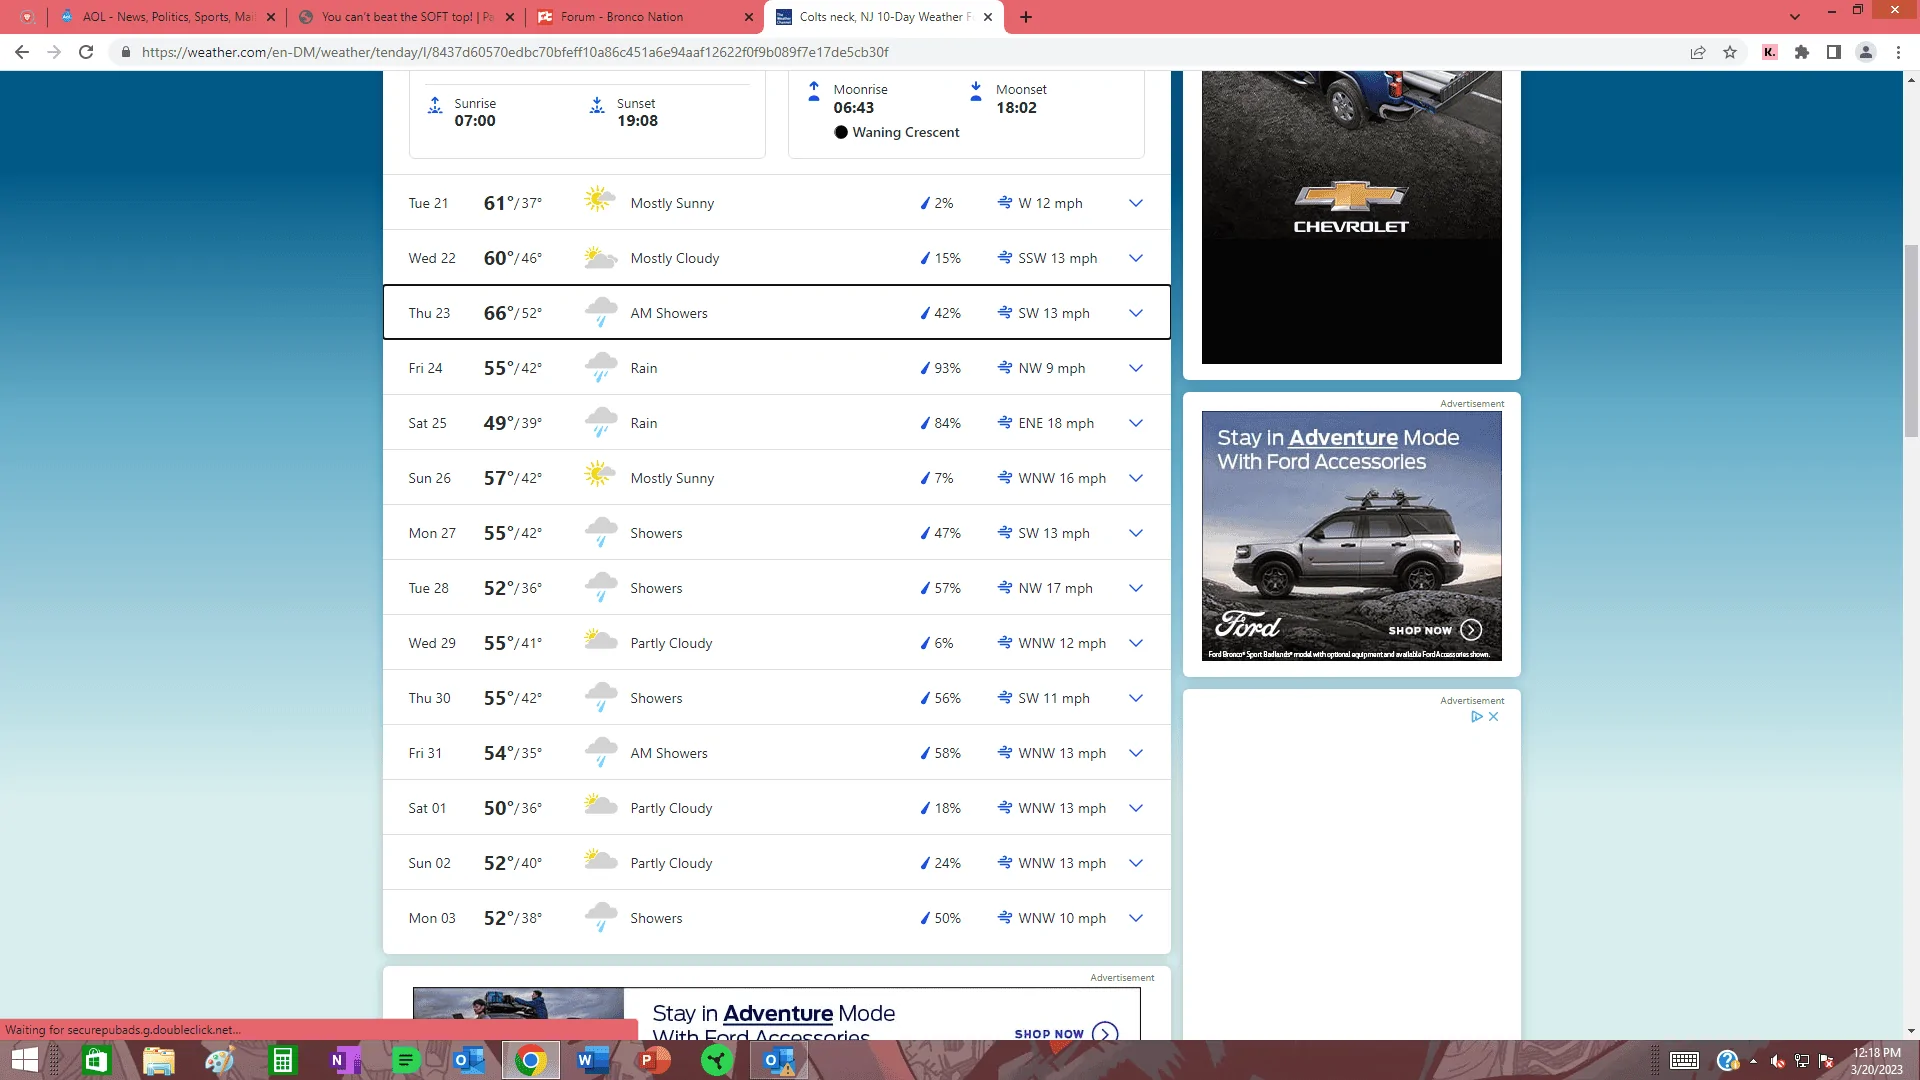Open the share page icon in address bar
This screenshot has width=1920, height=1080.
point(1698,52)
